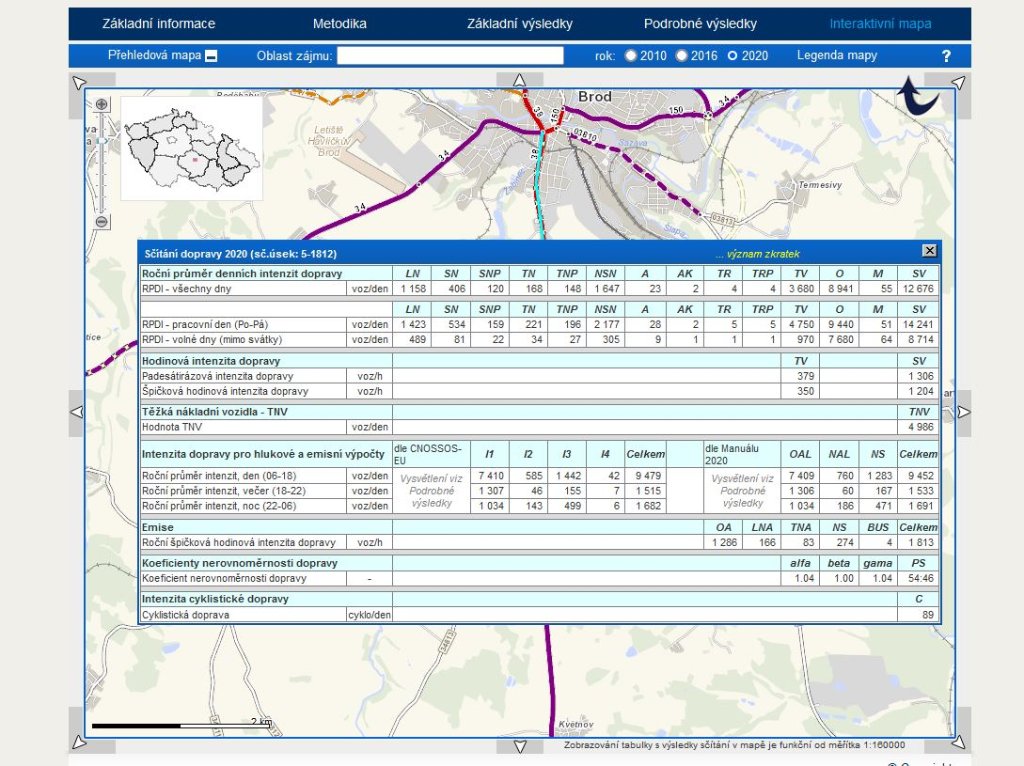Screen dimensions: 1024x766
Task: Pan map to the northeast corner arrow
Action: tap(958, 82)
